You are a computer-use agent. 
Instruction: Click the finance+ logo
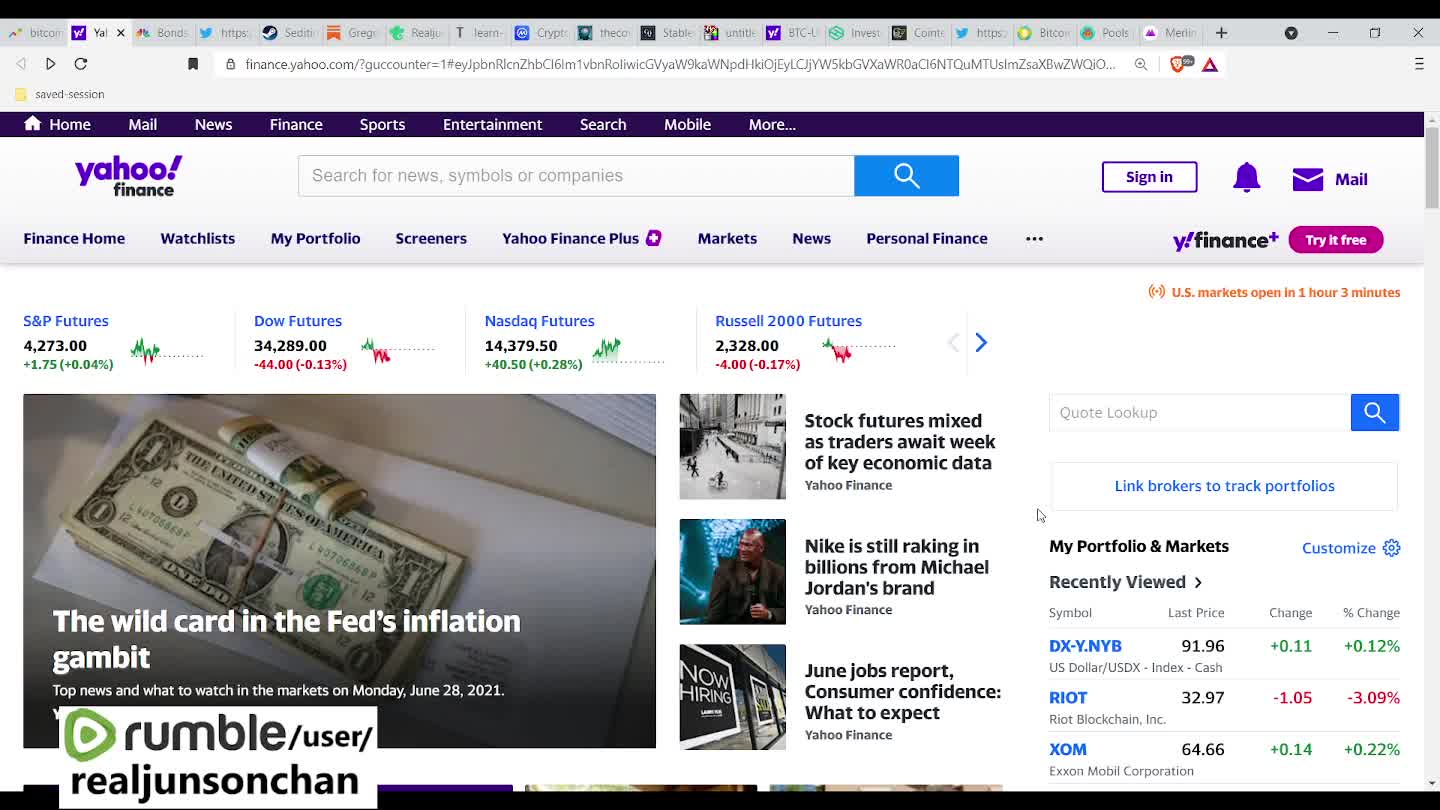(x=1225, y=240)
